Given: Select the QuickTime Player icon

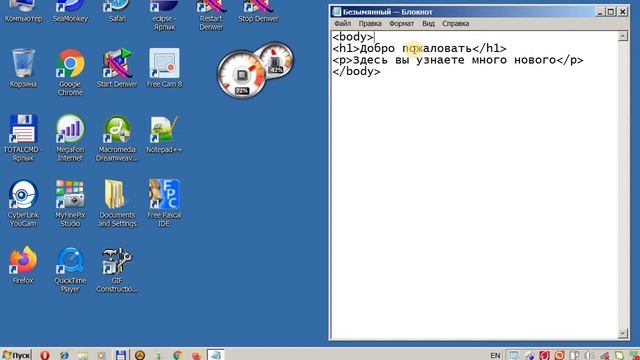Looking at the screenshot, I should coord(70,269).
